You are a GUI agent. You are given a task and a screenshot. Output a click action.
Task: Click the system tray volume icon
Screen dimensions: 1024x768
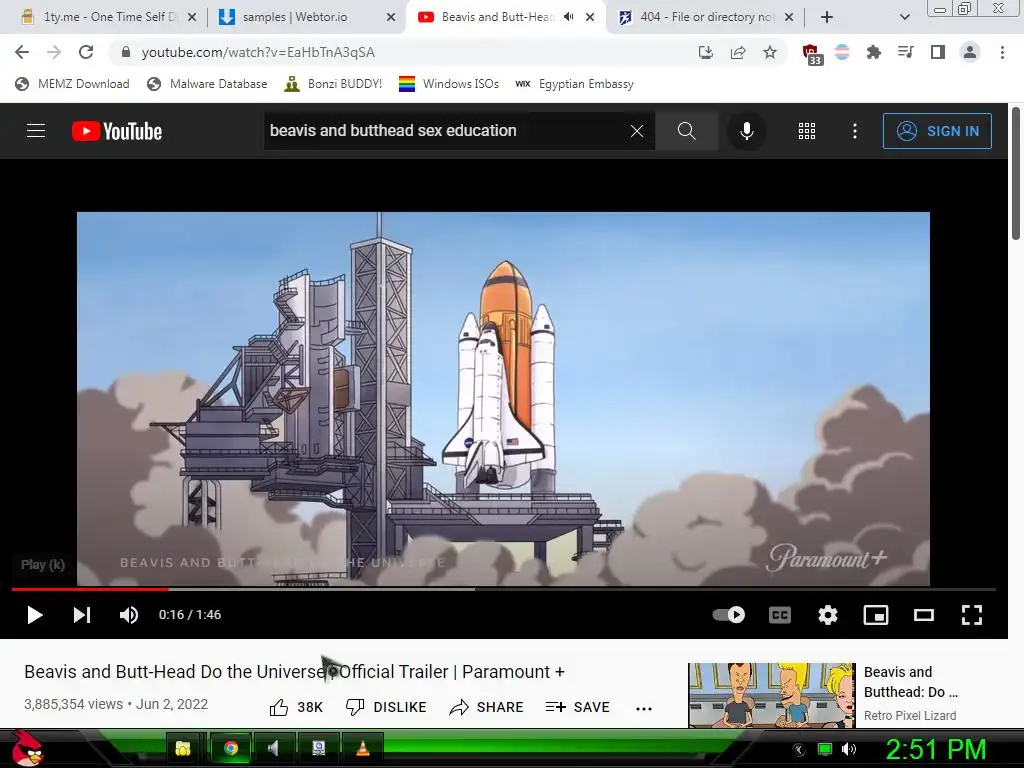coord(848,749)
